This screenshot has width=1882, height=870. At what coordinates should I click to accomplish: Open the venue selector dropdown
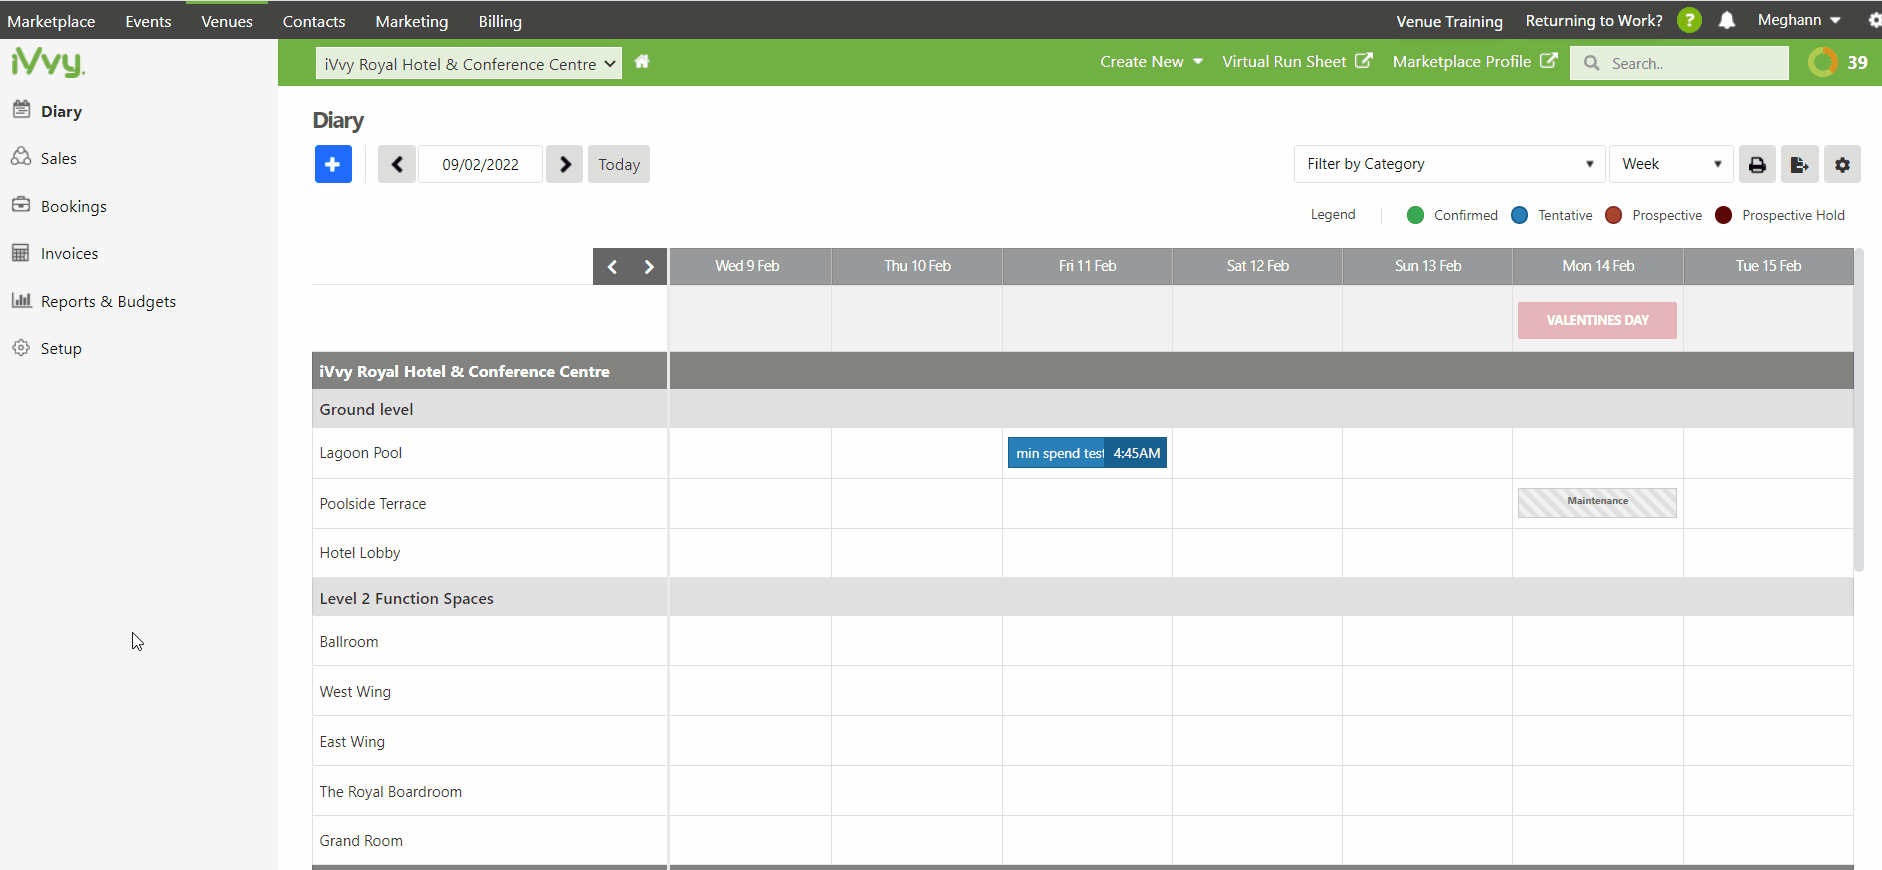point(469,64)
